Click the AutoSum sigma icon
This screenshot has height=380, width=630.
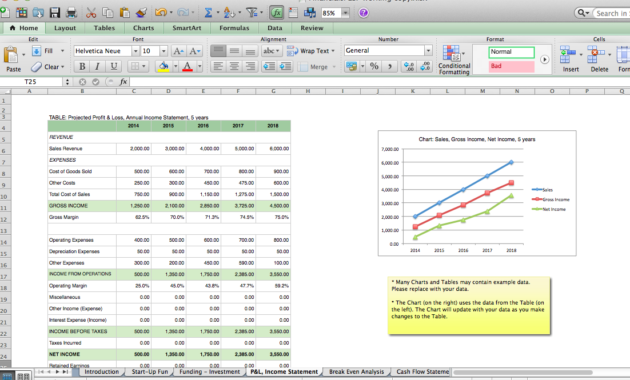[x=208, y=13]
